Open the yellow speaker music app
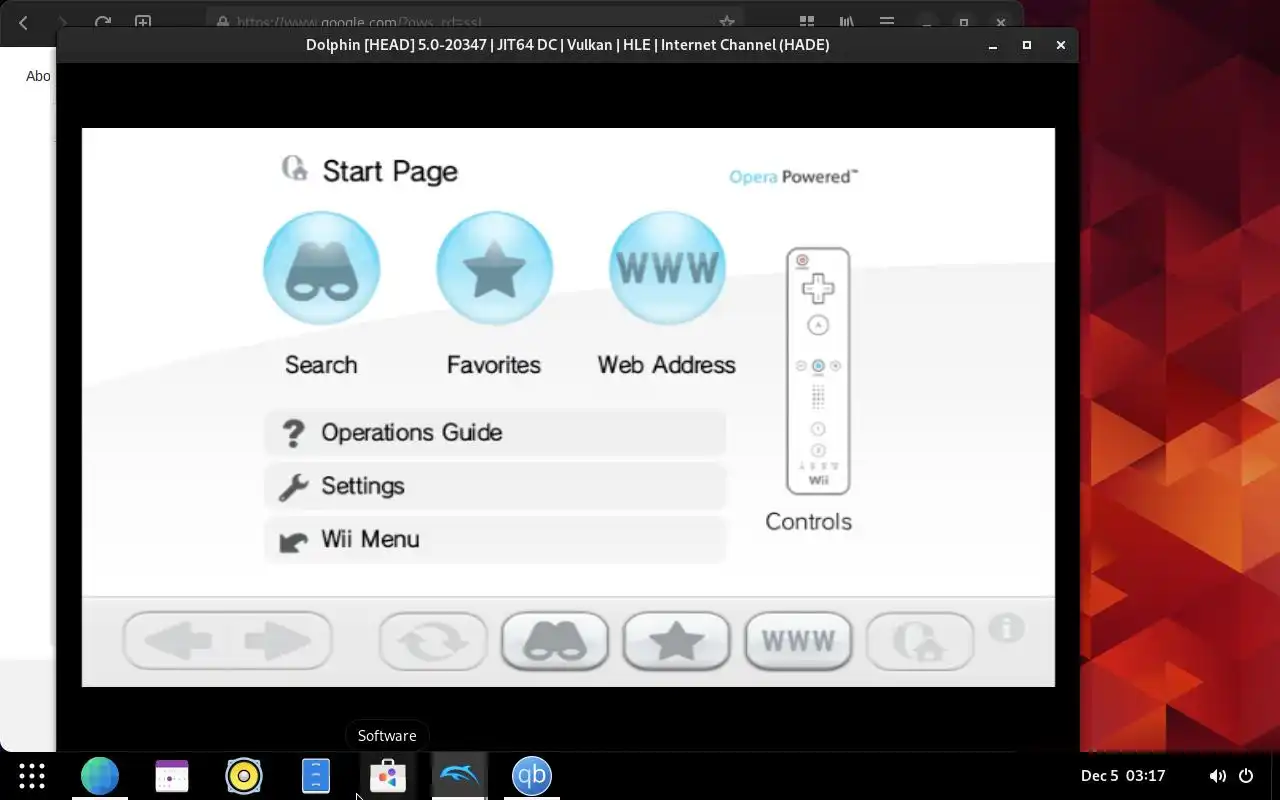 (244, 776)
